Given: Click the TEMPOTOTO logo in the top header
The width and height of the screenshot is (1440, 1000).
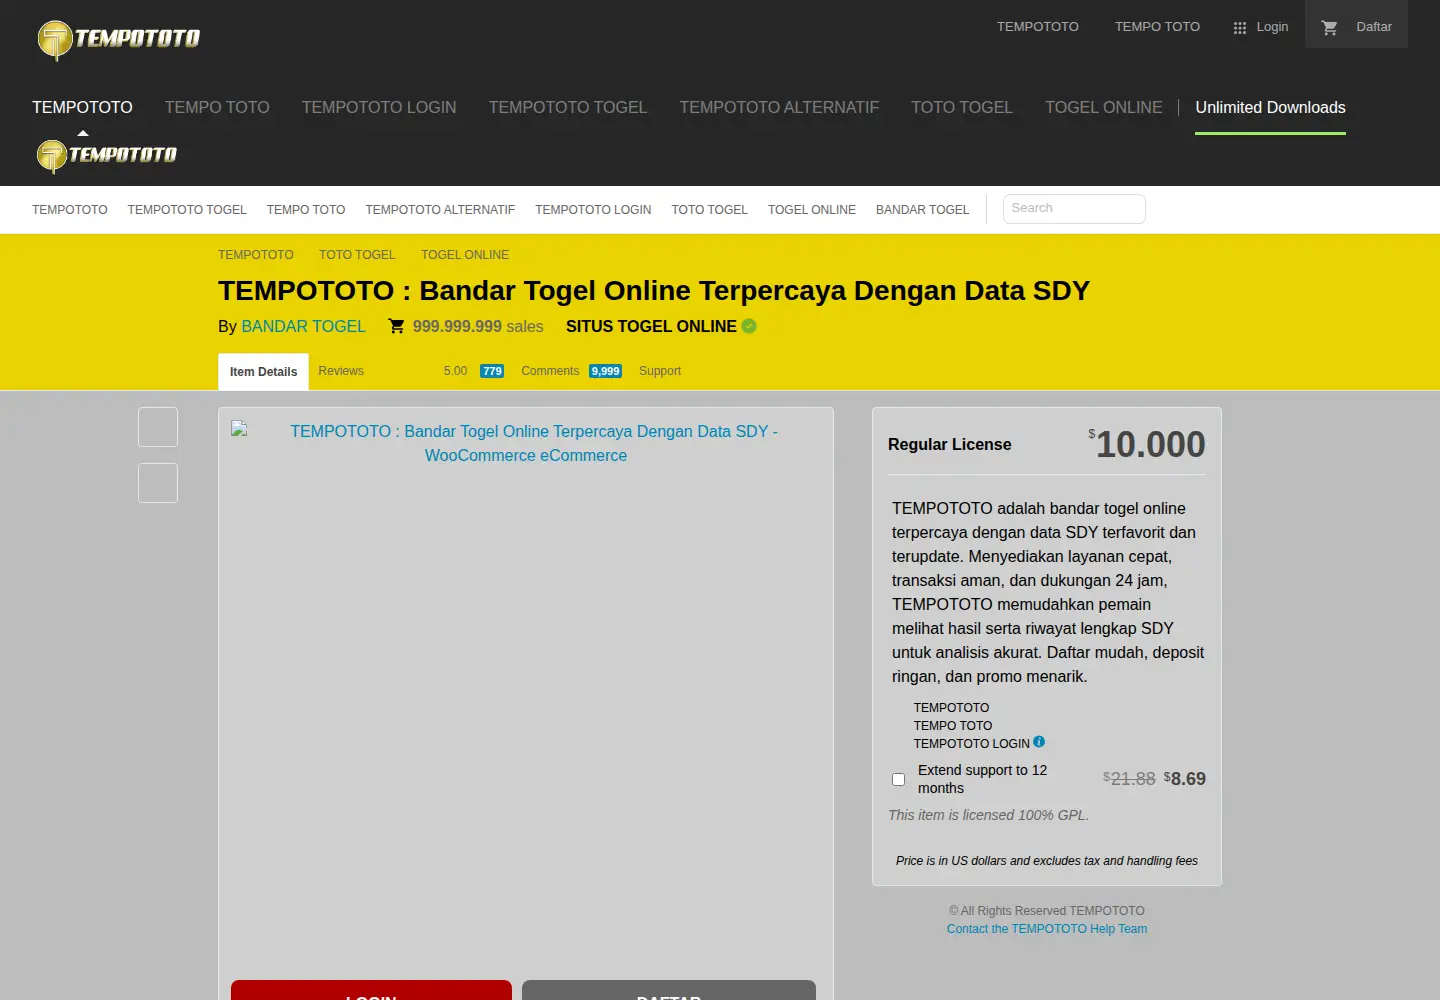Looking at the screenshot, I should tap(118, 39).
